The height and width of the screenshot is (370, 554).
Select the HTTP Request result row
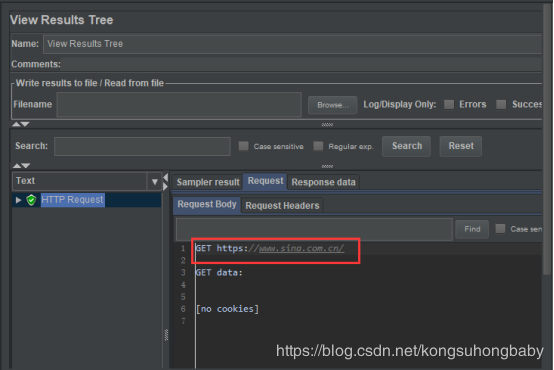[87, 200]
